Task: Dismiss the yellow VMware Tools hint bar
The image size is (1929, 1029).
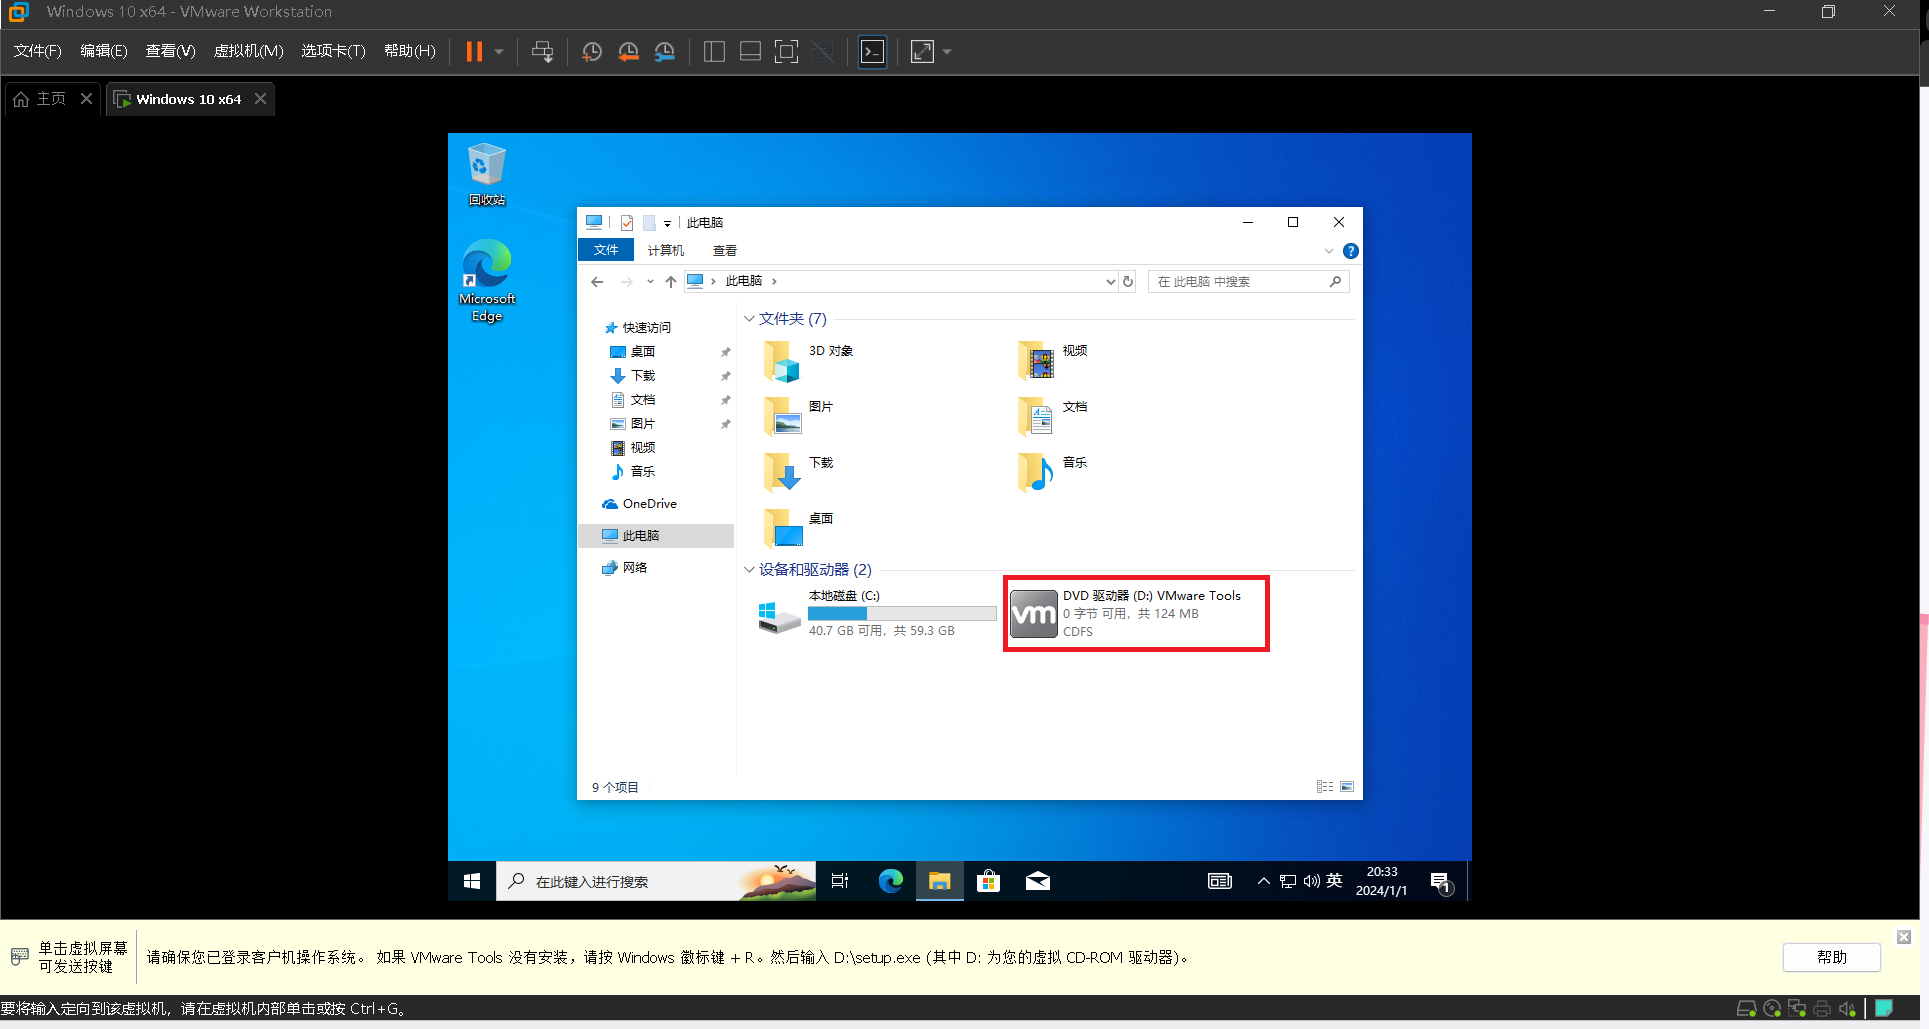Action: (x=1904, y=937)
